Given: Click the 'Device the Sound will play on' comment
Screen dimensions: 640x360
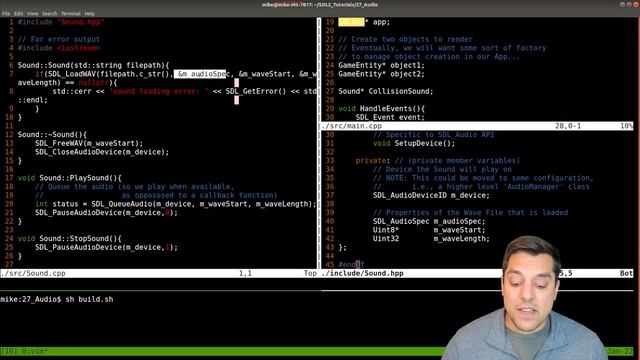Looking at the screenshot, I should pyautogui.click(x=442, y=169).
